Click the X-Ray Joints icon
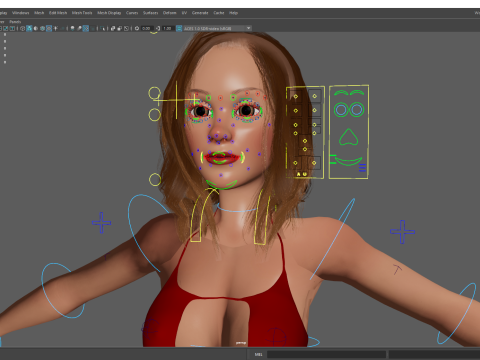Image resolution: width=480 pixels, height=360 pixels. [x=126, y=28]
